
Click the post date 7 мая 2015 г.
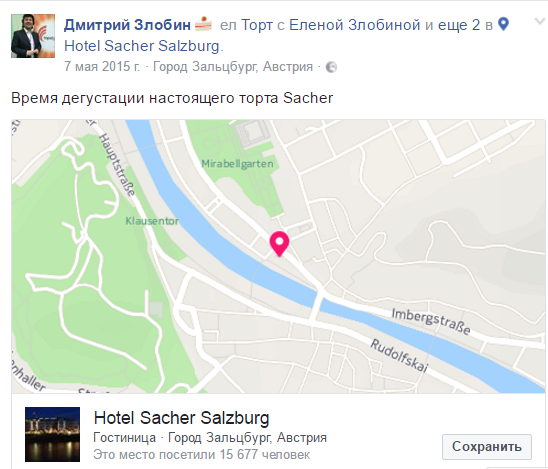pyautogui.click(x=102, y=66)
